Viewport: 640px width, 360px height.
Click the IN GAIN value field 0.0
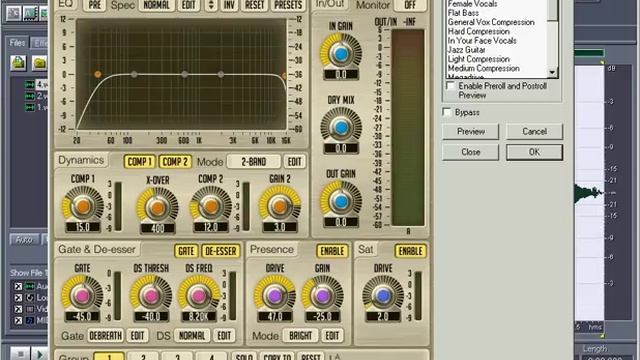tap(341, 75)
